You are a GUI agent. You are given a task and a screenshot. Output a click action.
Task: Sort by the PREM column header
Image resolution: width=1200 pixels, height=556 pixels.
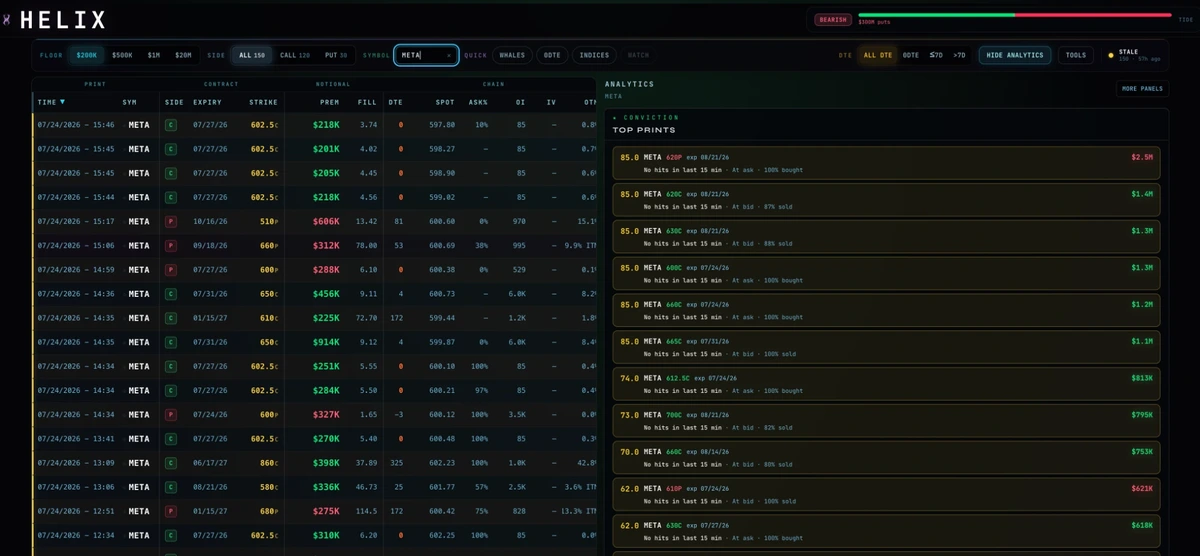[x=330, y=102]
